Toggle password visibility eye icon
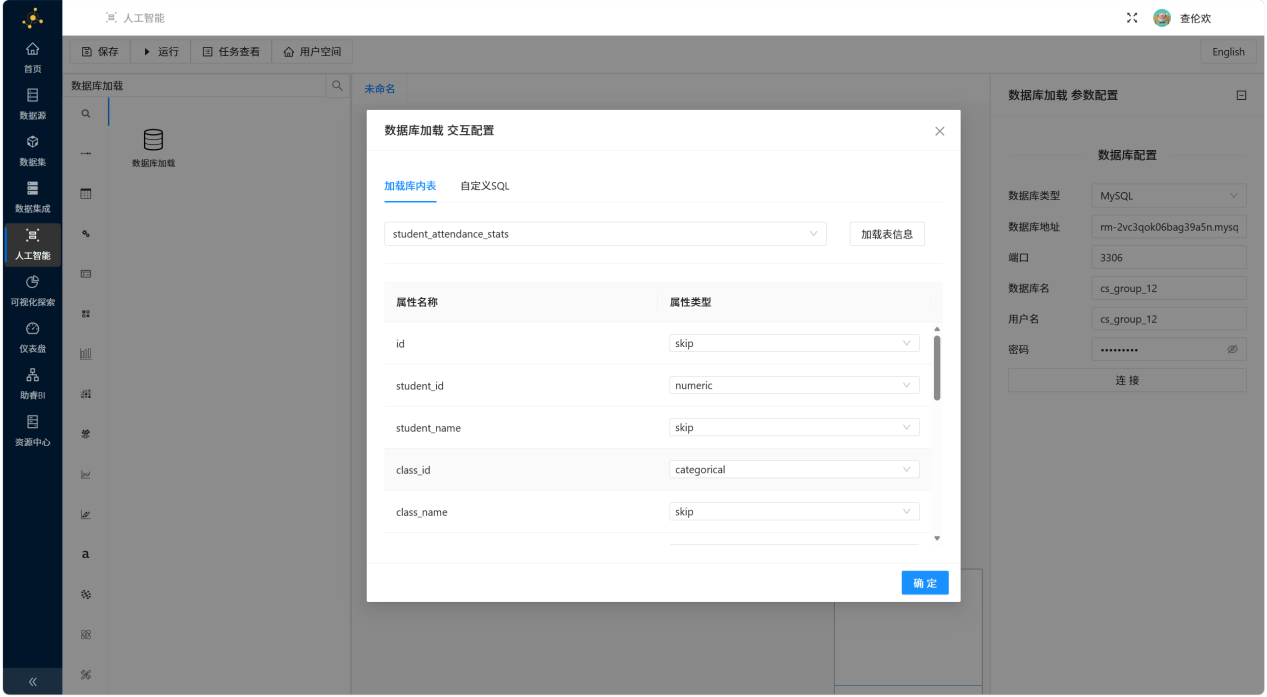The height and width of the screenshot is (697, 1267). [1232, 350]
